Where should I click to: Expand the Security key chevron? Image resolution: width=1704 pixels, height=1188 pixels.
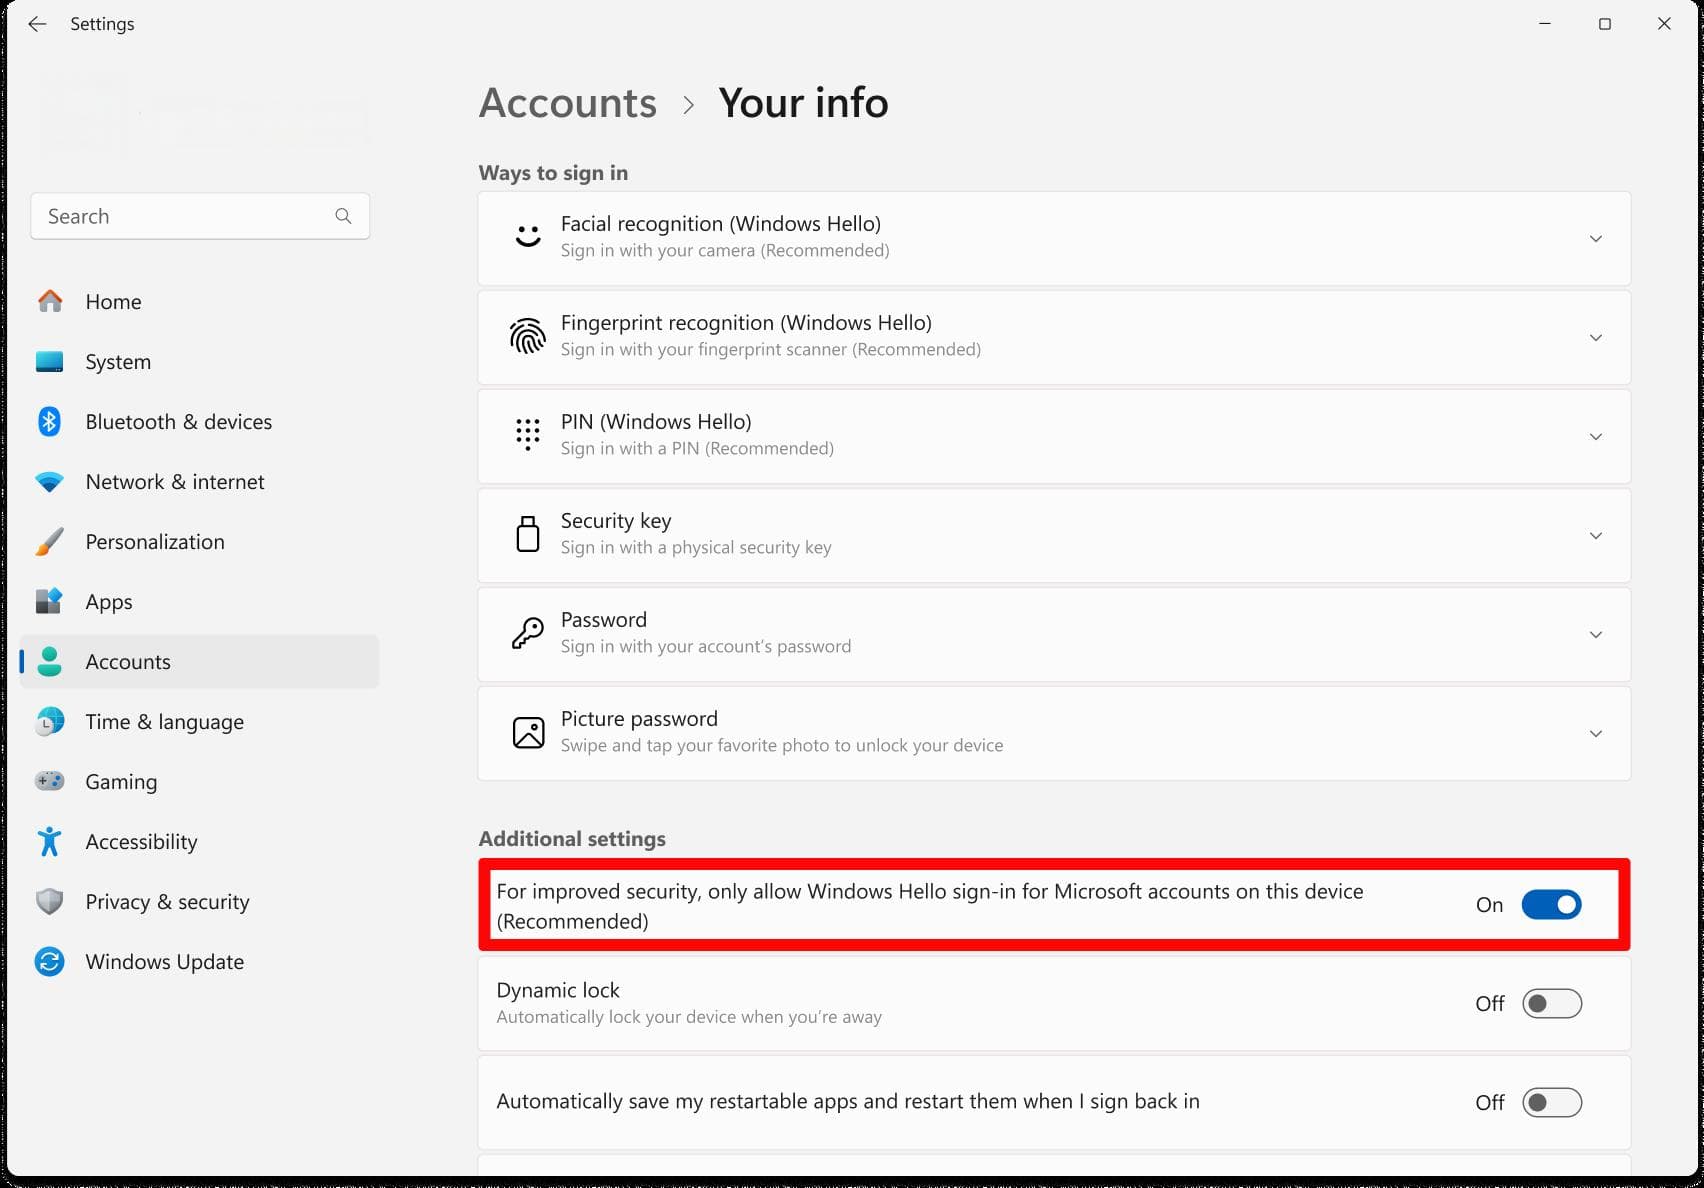(1596, 535)
